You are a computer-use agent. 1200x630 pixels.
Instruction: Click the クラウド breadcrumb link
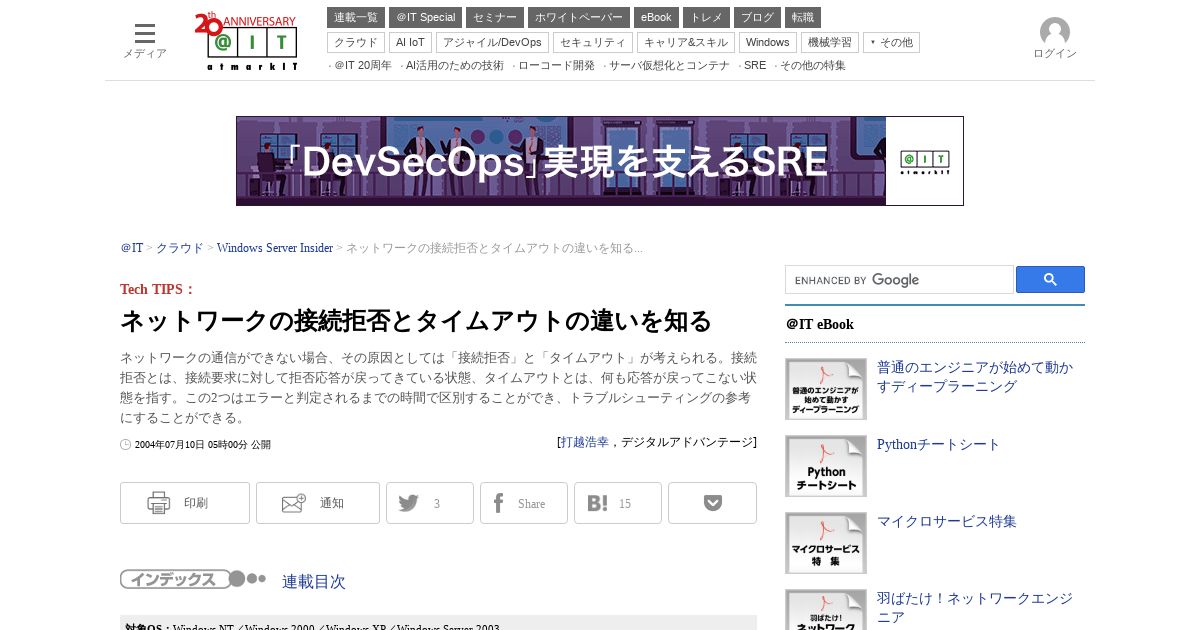click(x=180, y=248)
